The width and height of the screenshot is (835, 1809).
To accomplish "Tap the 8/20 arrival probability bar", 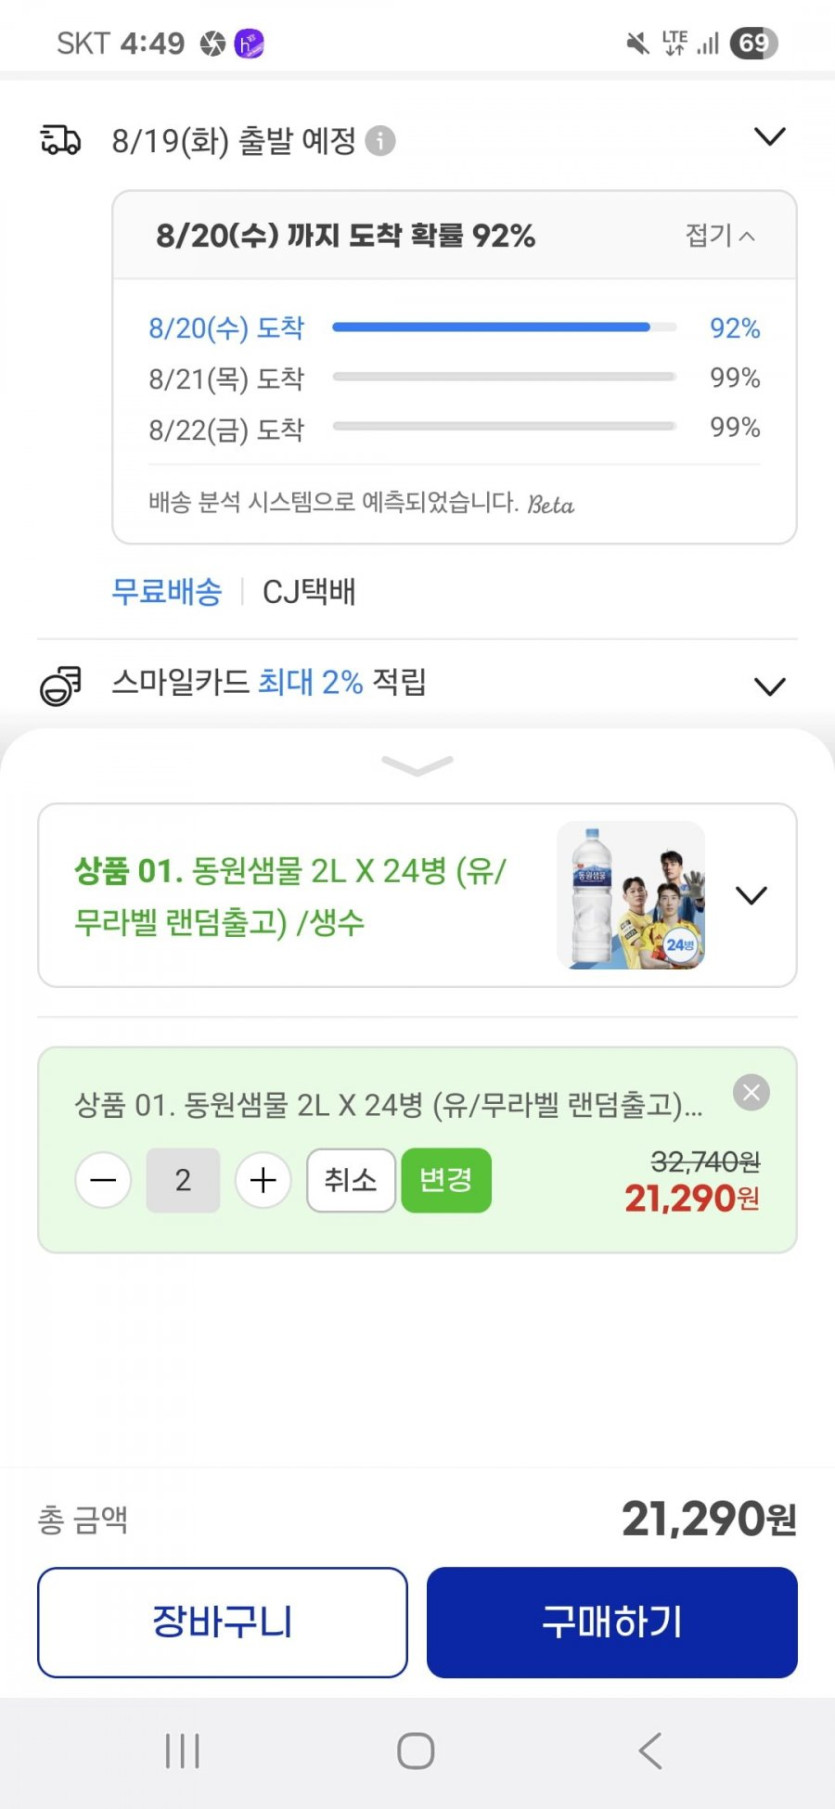I will tap(503, 327).
